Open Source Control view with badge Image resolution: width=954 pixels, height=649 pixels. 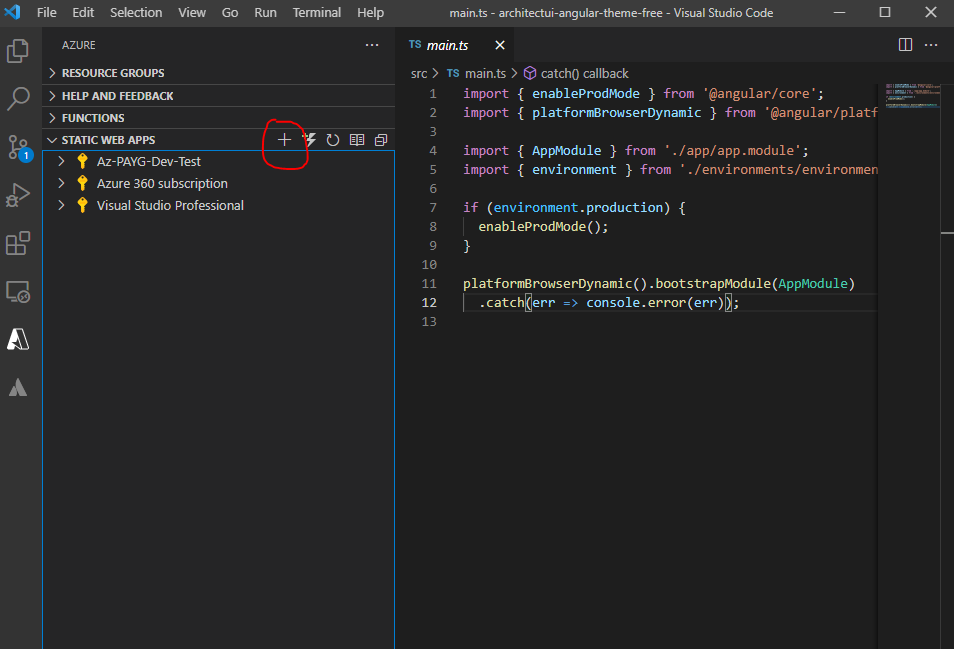pyautogui.click(x=18, y=148)
